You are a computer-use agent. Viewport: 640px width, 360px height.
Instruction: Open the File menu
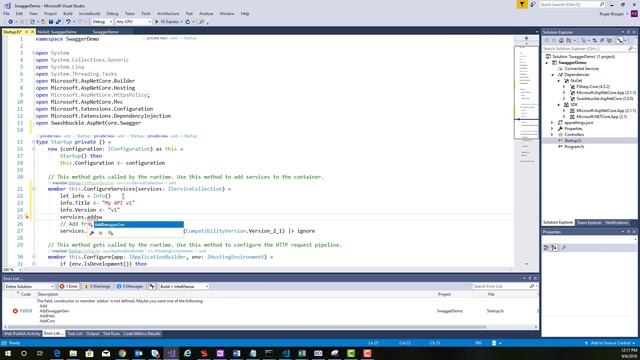(x=7, y=13)
